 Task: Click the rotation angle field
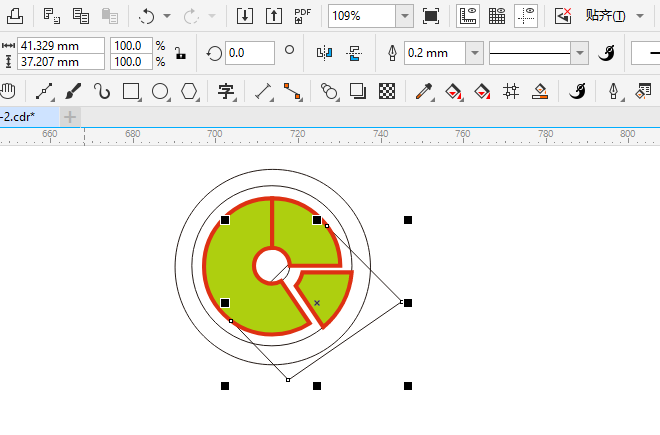coord(250,53)
